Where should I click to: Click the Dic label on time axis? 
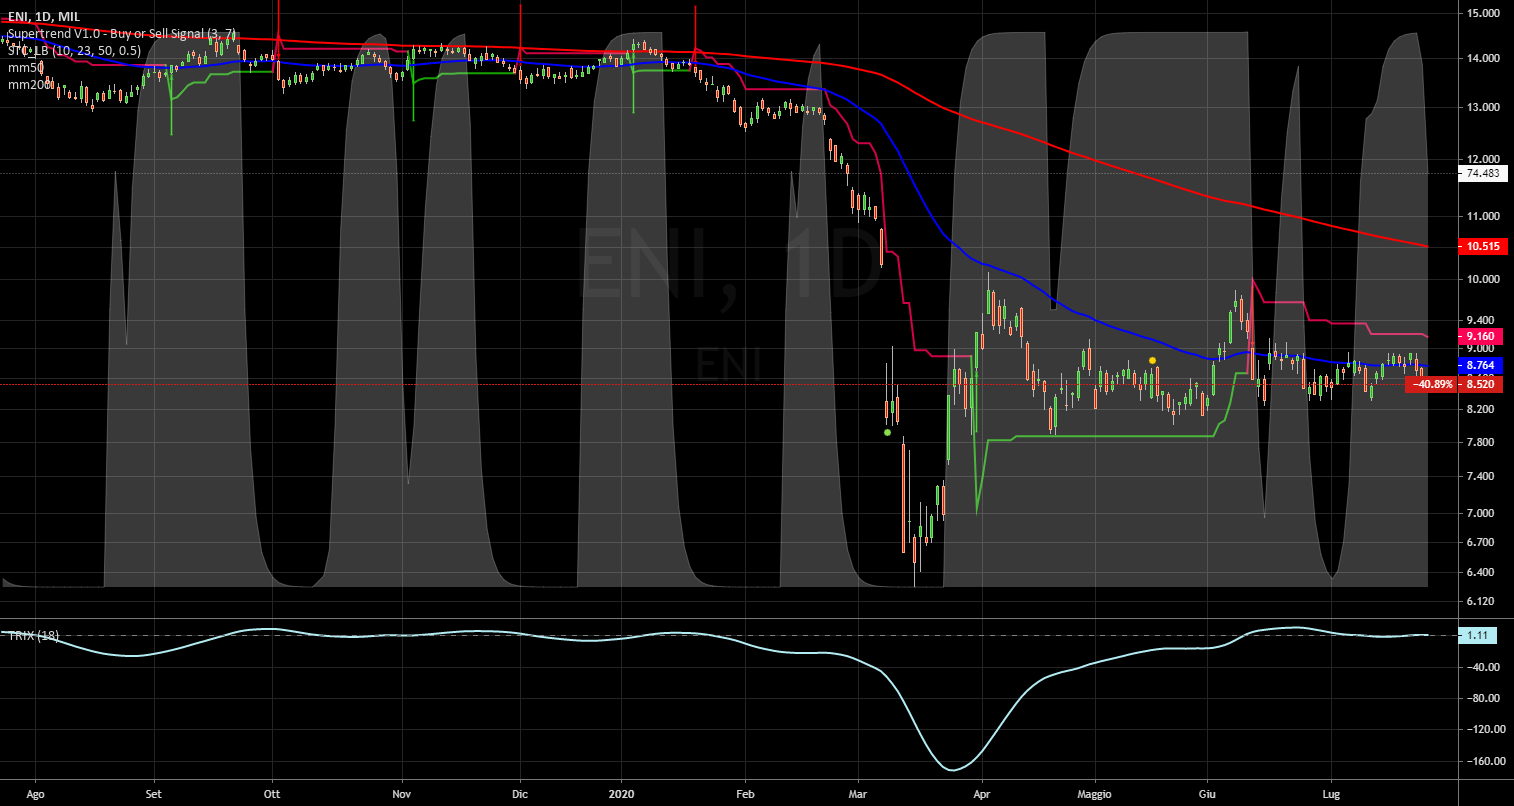(x=519, y=794)
